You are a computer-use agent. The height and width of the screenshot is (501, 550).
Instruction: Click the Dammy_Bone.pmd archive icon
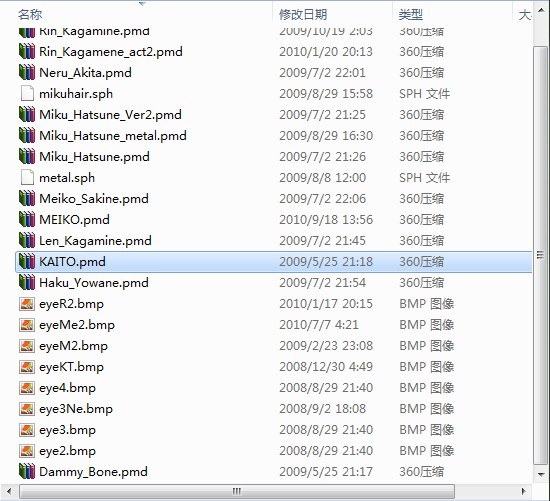point(27,472)
